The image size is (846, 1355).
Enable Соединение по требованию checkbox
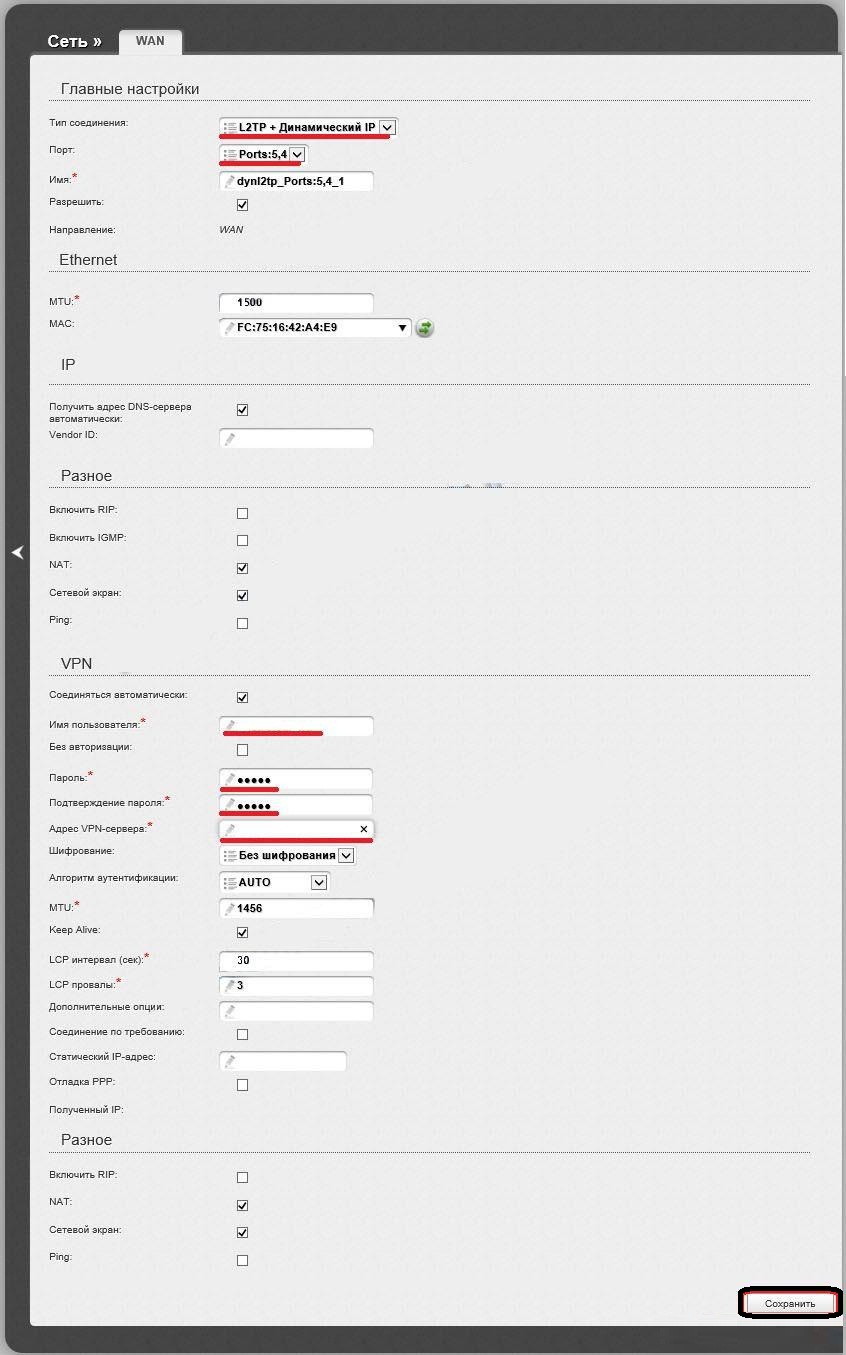pos(242,1034)
